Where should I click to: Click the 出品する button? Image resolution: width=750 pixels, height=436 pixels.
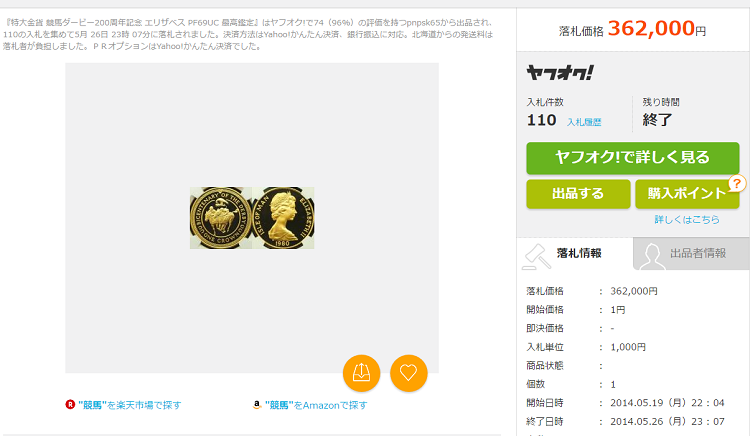578,194
